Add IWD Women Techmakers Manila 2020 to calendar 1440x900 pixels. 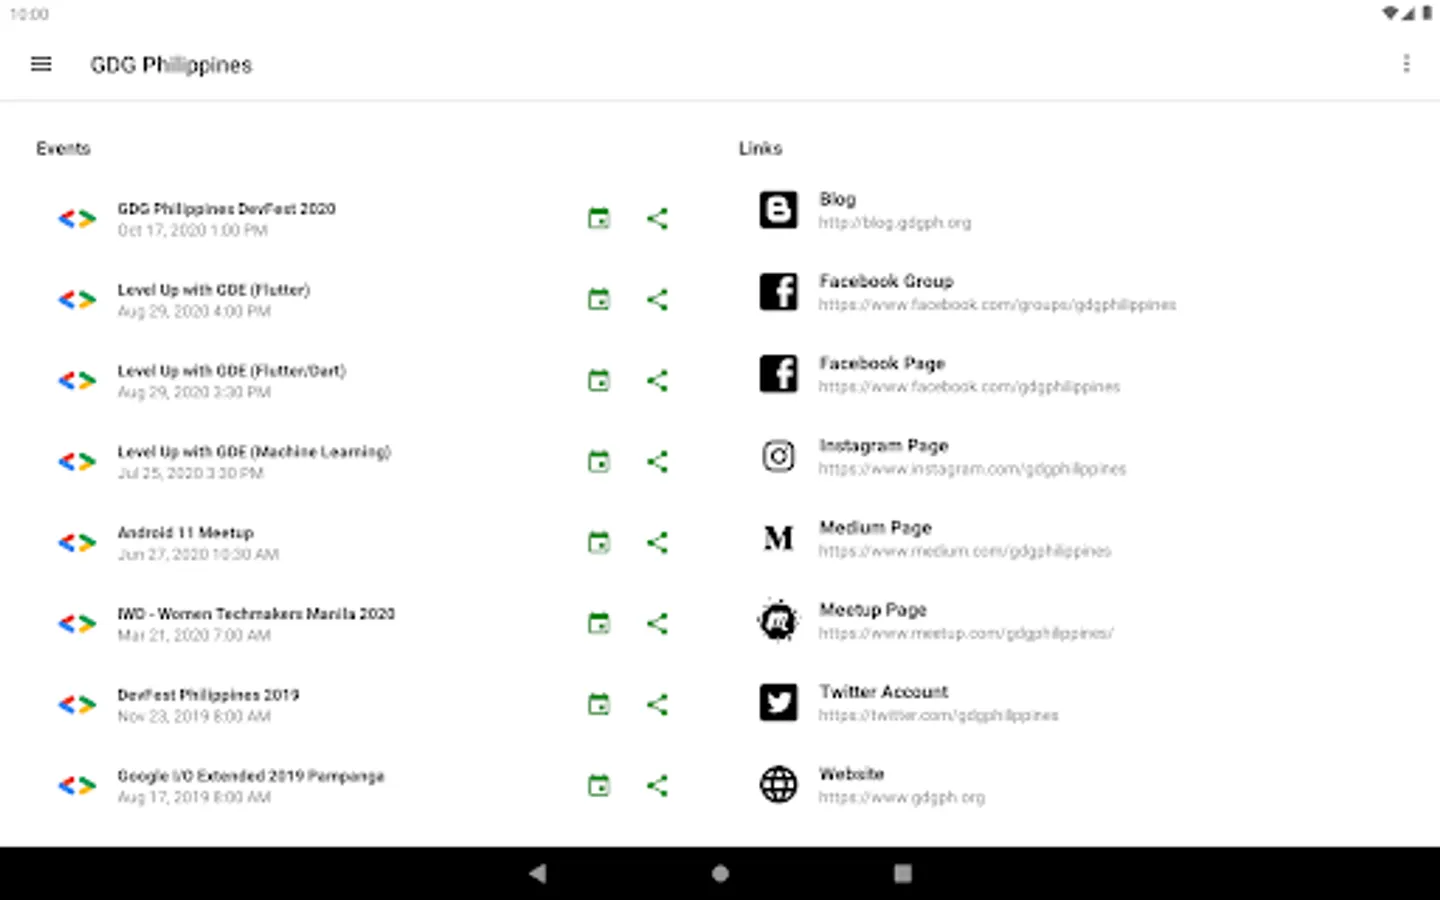pyautogui.click(x=599, y=623)
